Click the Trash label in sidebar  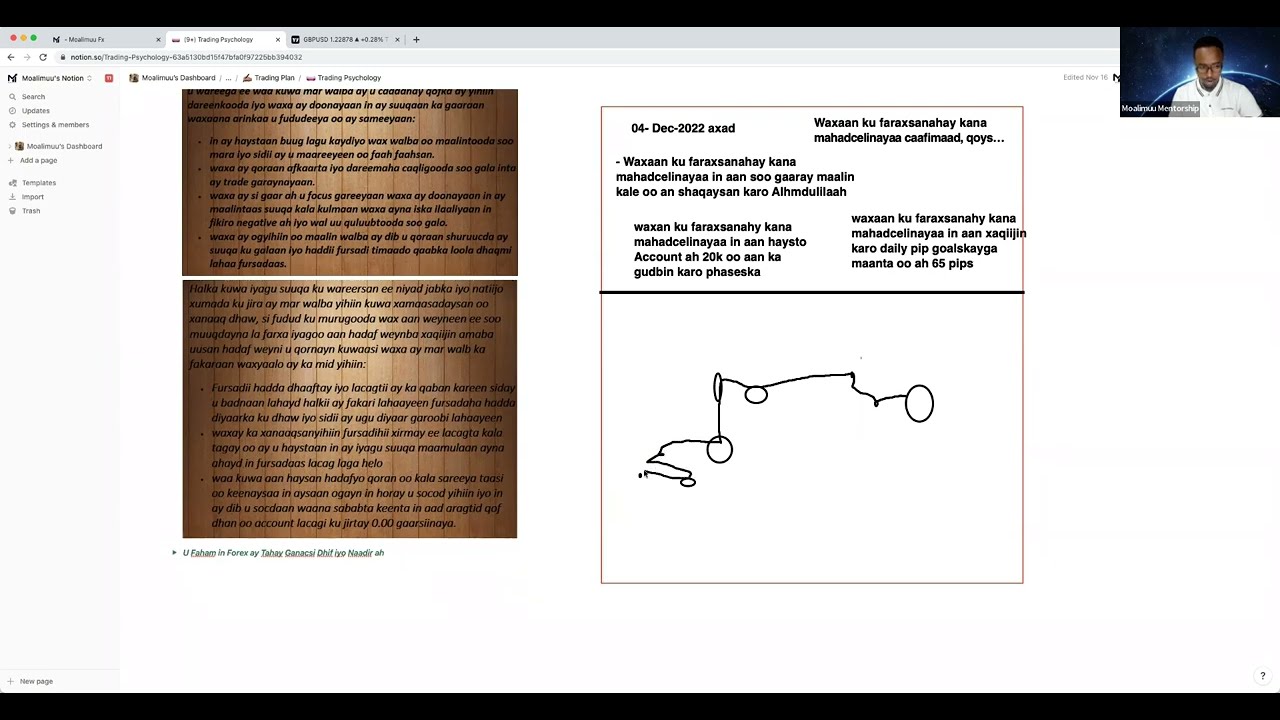(31, 211)
